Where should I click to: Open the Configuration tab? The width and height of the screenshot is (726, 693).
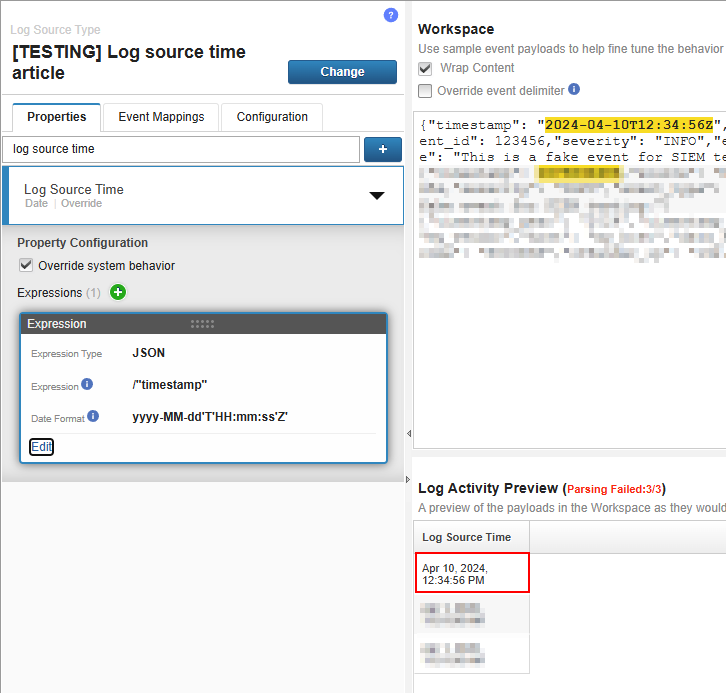pos(272,117)
